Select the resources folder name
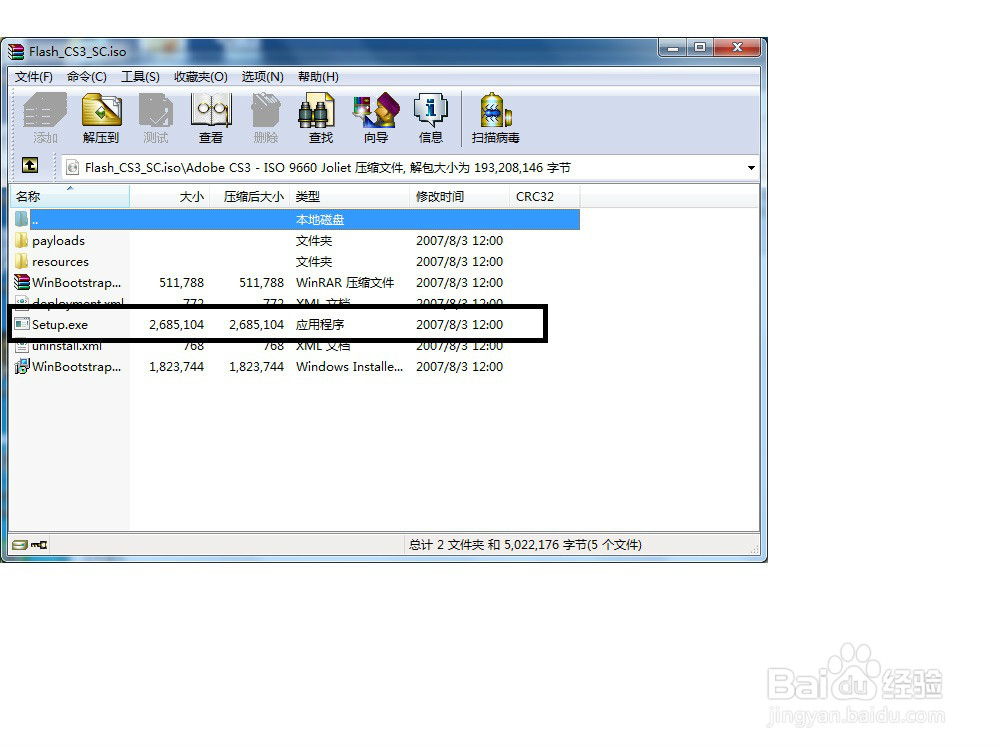This screenshot has width=1000, height=750. pos(61,261)
